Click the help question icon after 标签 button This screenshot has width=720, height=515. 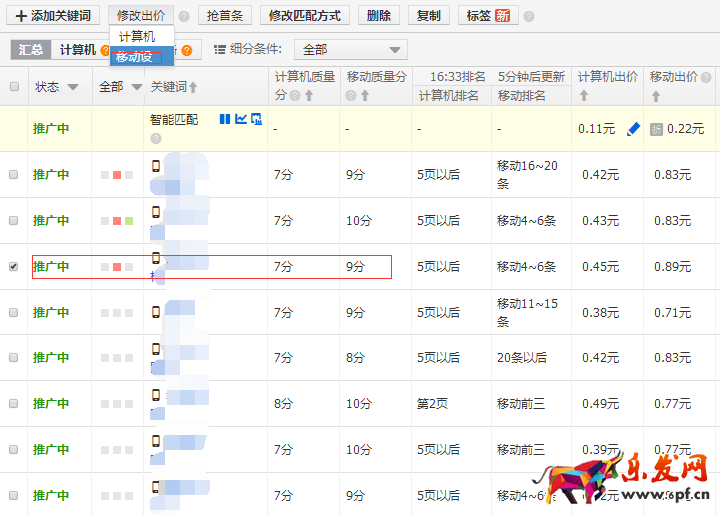point(529,17)
